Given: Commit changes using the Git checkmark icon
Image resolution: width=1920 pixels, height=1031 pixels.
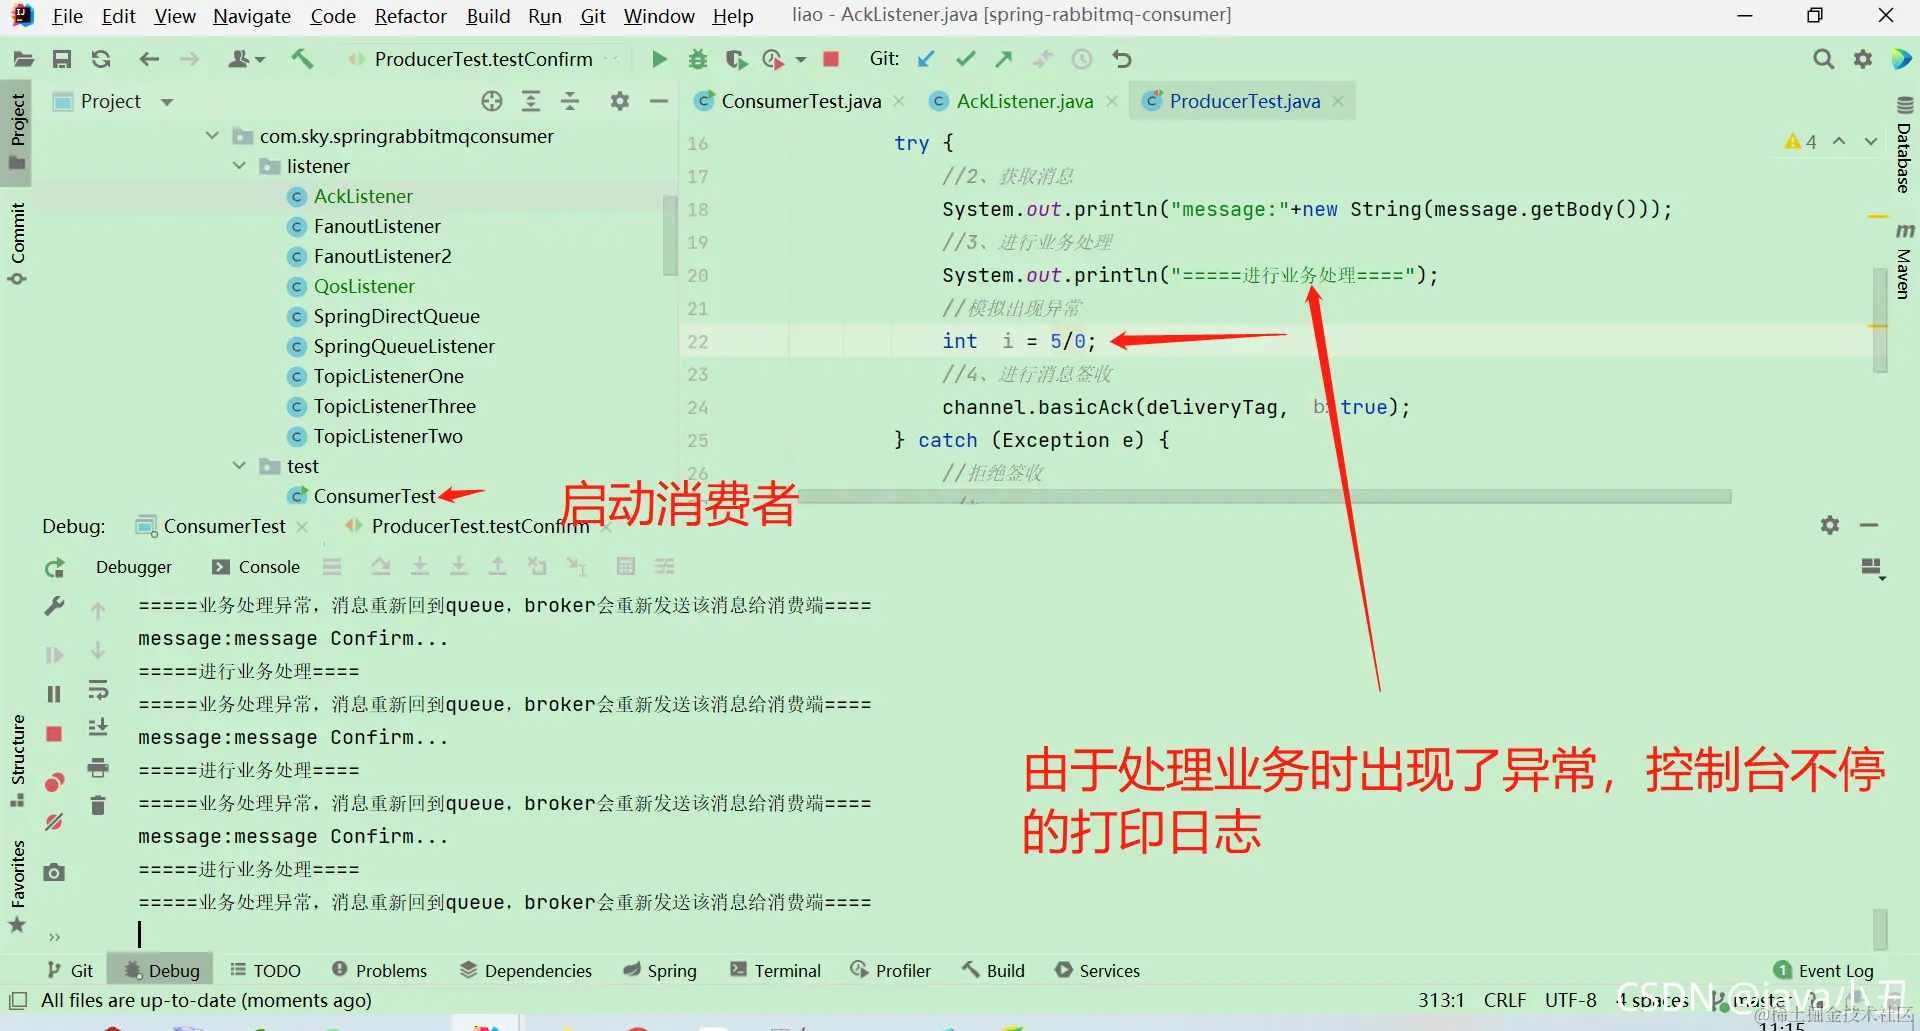Looking at the screenshot, I should 965,59.
